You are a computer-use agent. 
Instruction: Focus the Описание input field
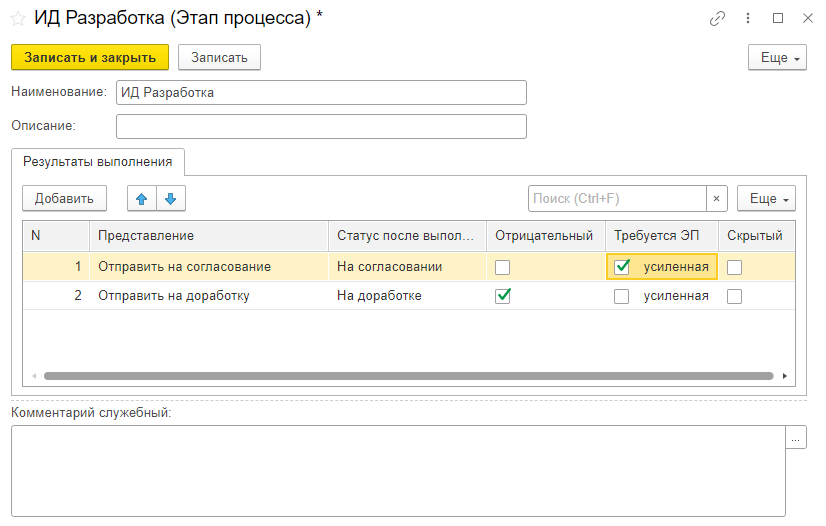click(x=321, y=126)
